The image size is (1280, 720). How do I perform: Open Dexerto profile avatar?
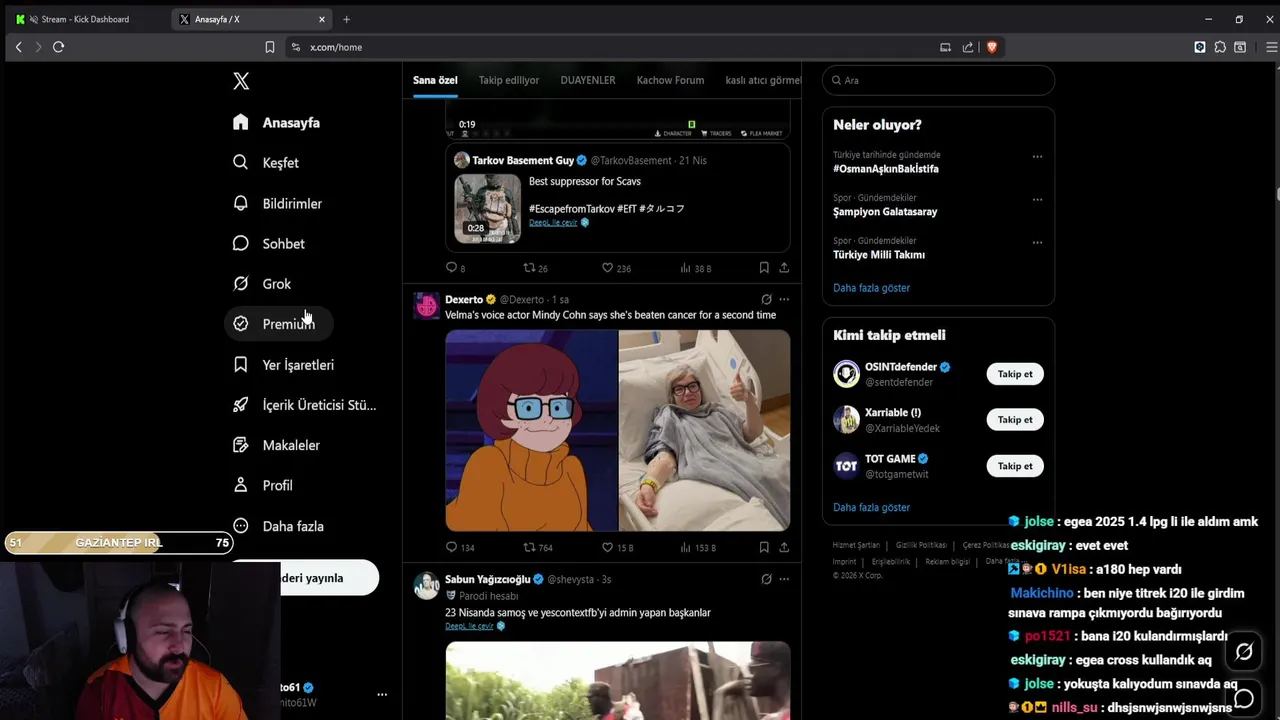pyautogui.click(x=427, y=306)
